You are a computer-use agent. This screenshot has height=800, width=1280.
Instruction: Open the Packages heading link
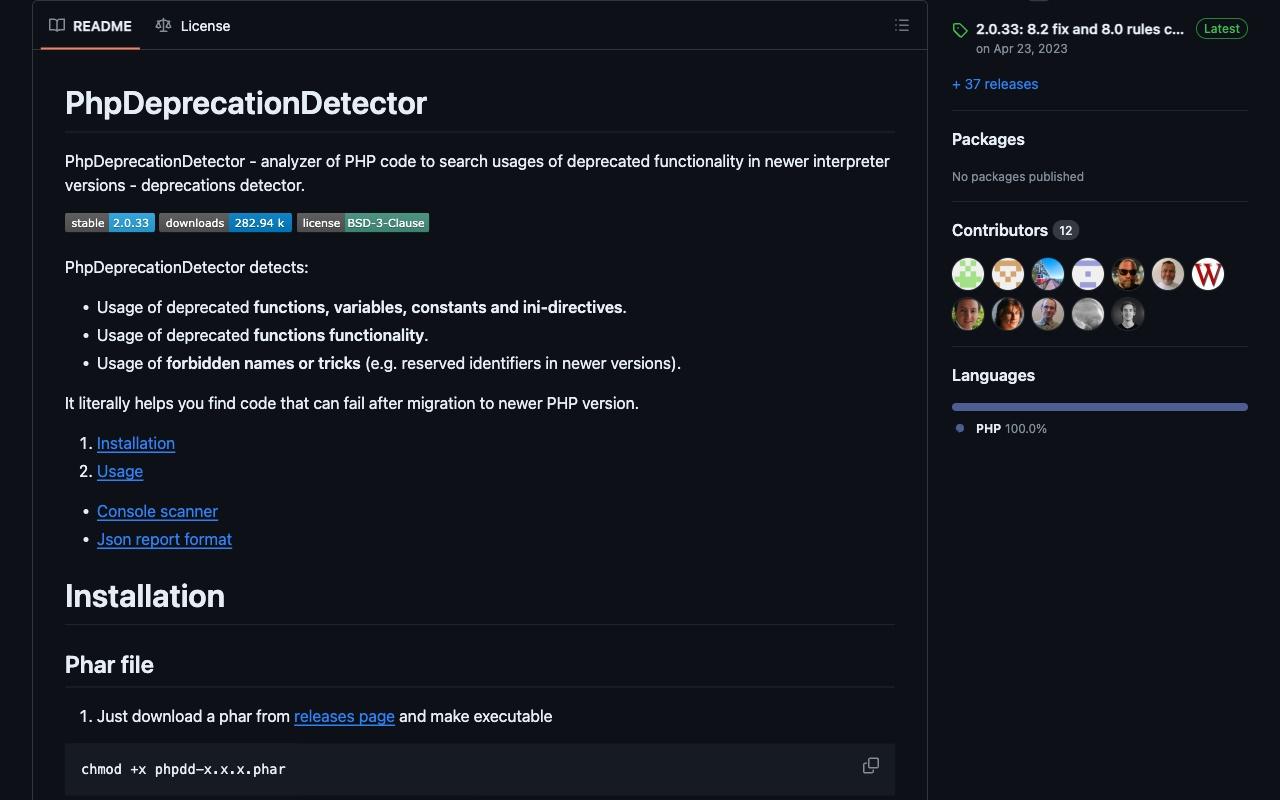[x=988, y=139]
